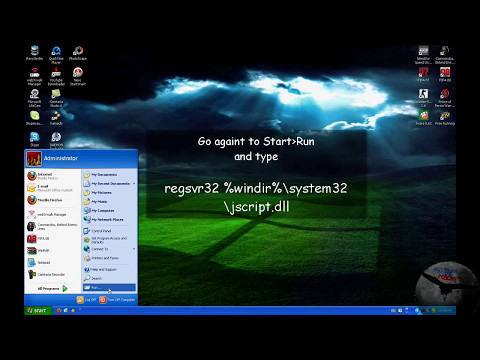Launch Camtasia Studio desktop shortcut

[x=56, y=98]
